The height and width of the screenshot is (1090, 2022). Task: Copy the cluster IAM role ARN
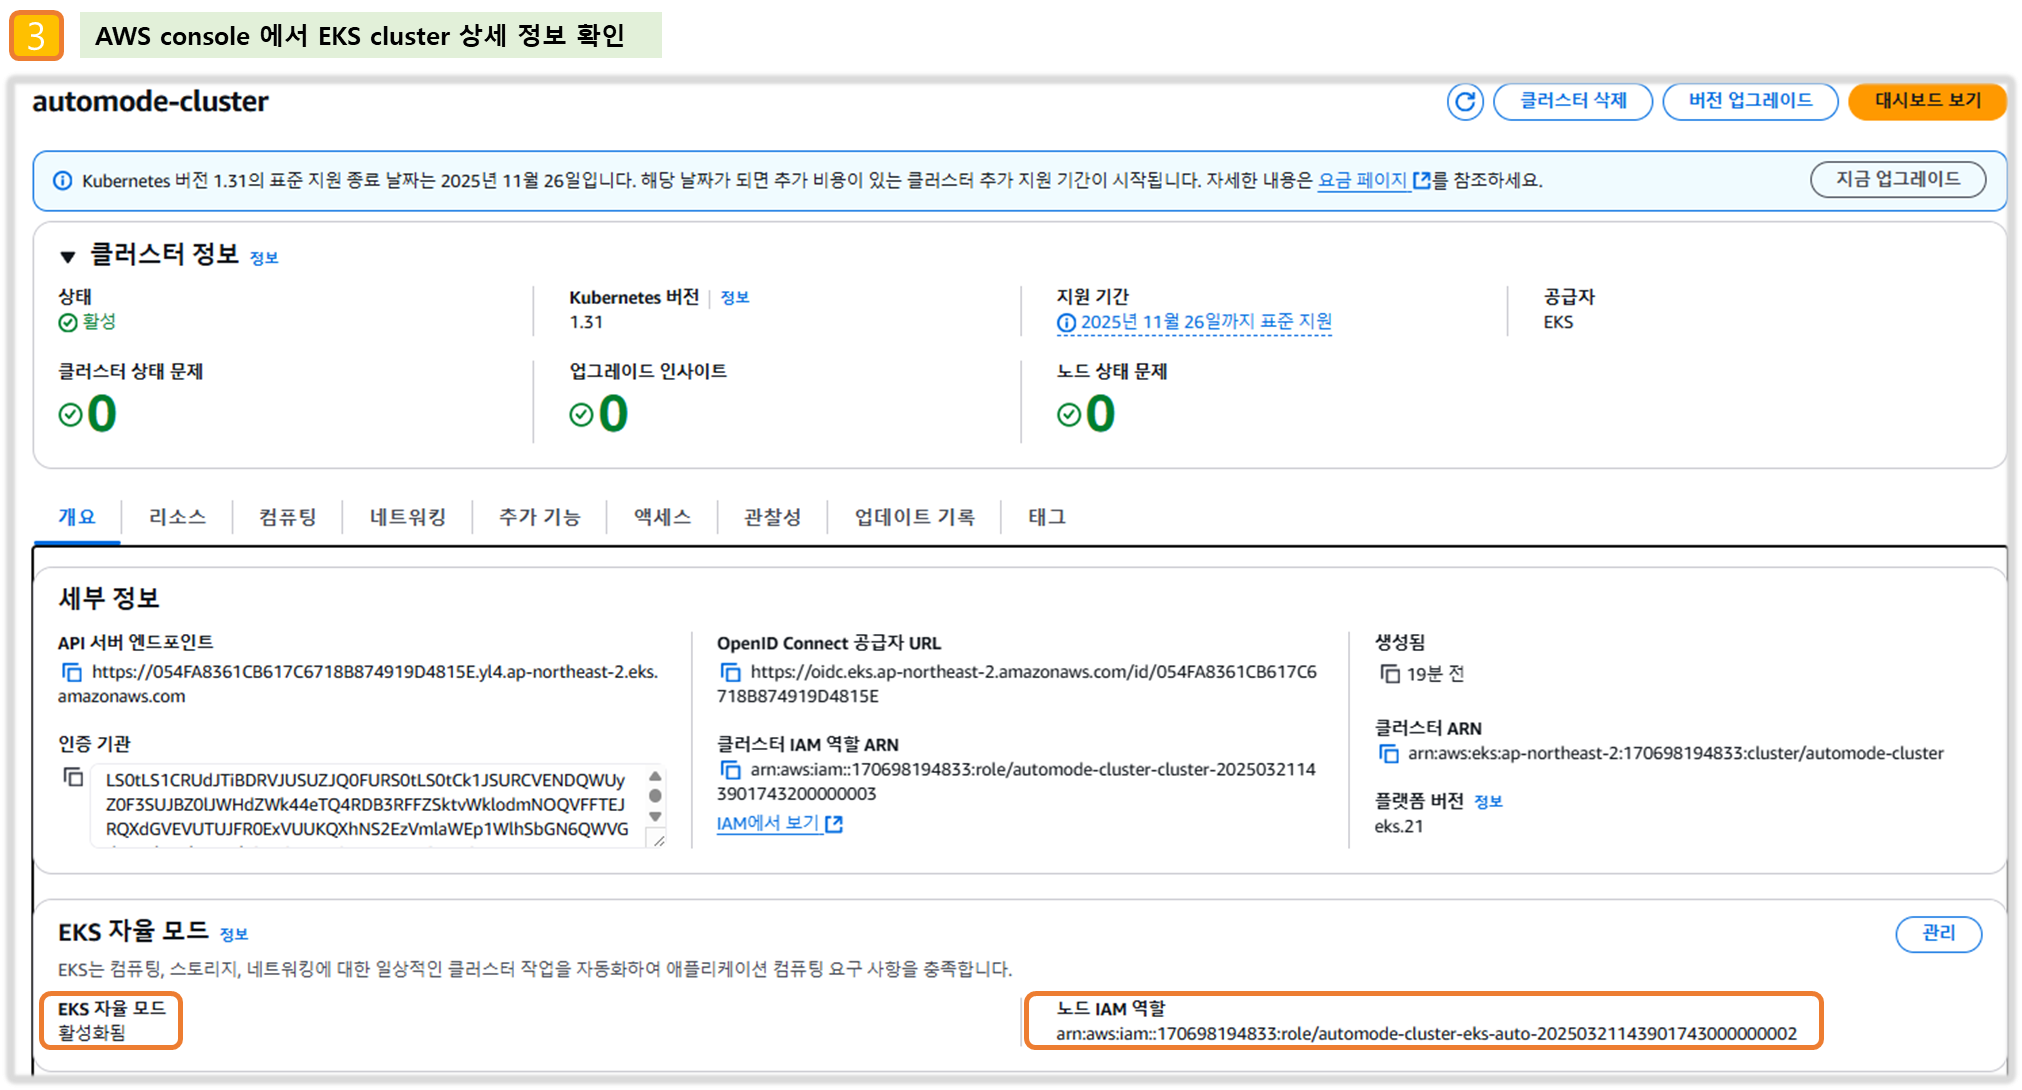tap(731, 770)
